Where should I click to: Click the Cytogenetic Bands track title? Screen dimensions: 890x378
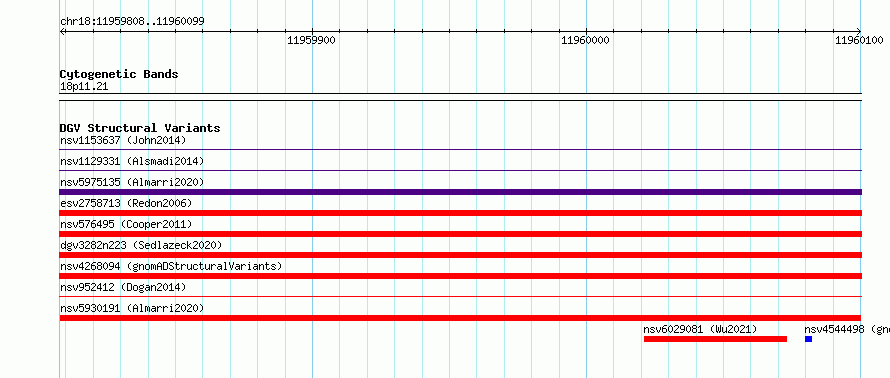[x=119, y=74]
